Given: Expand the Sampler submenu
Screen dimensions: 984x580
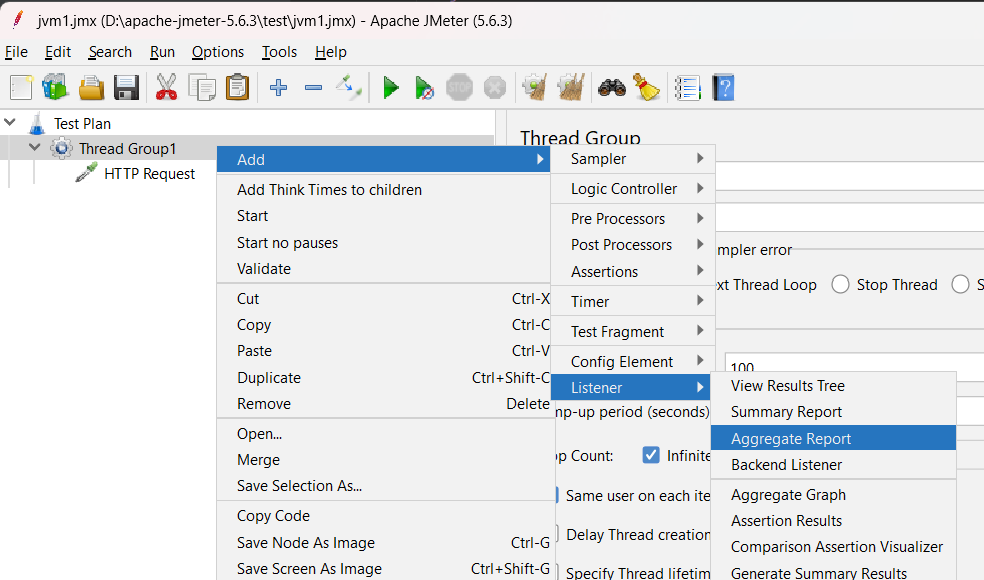Looking at the screenshot, I should (x=633, y=159).
